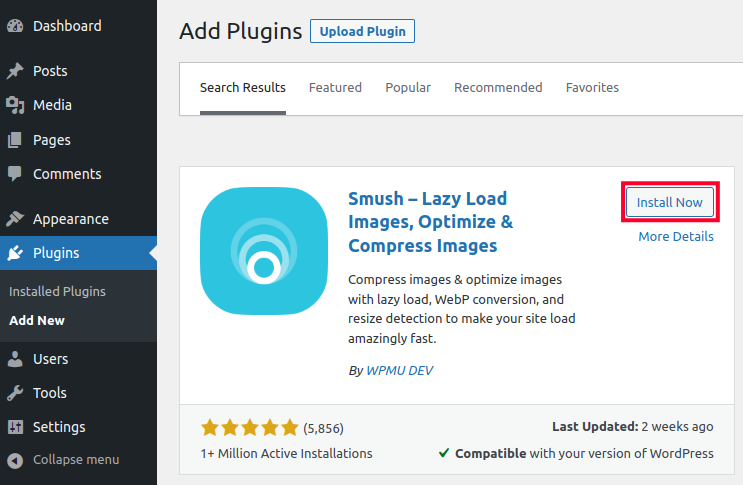Click the Tools wrench icon

[x=15, y=393]
